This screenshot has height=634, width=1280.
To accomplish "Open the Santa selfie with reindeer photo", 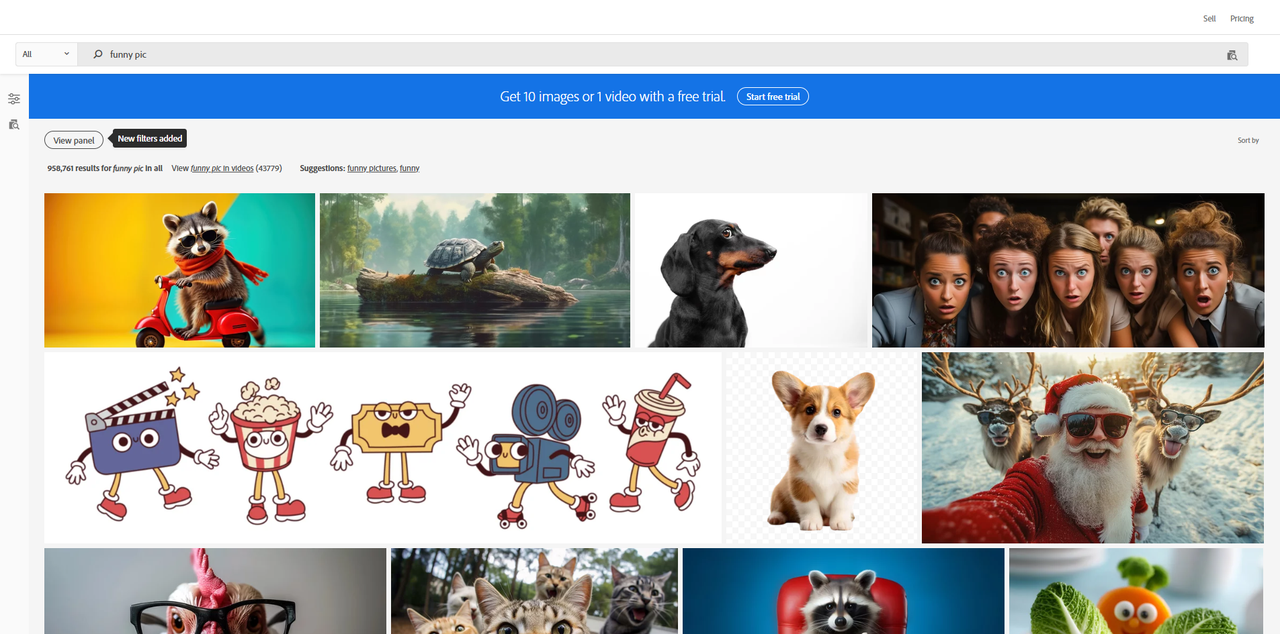I will coord(1092,447).
